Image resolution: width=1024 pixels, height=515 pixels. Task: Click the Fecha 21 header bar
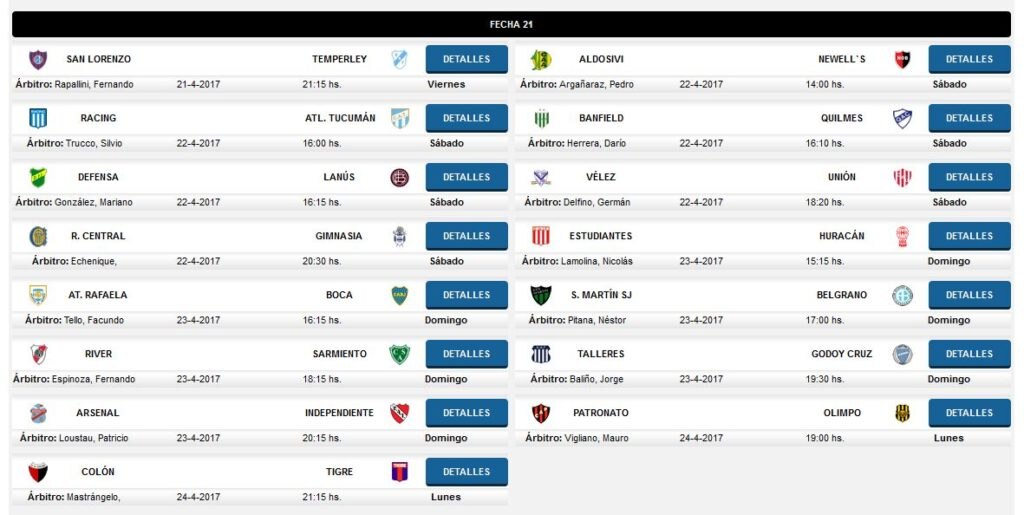click(x=511, y=24)
